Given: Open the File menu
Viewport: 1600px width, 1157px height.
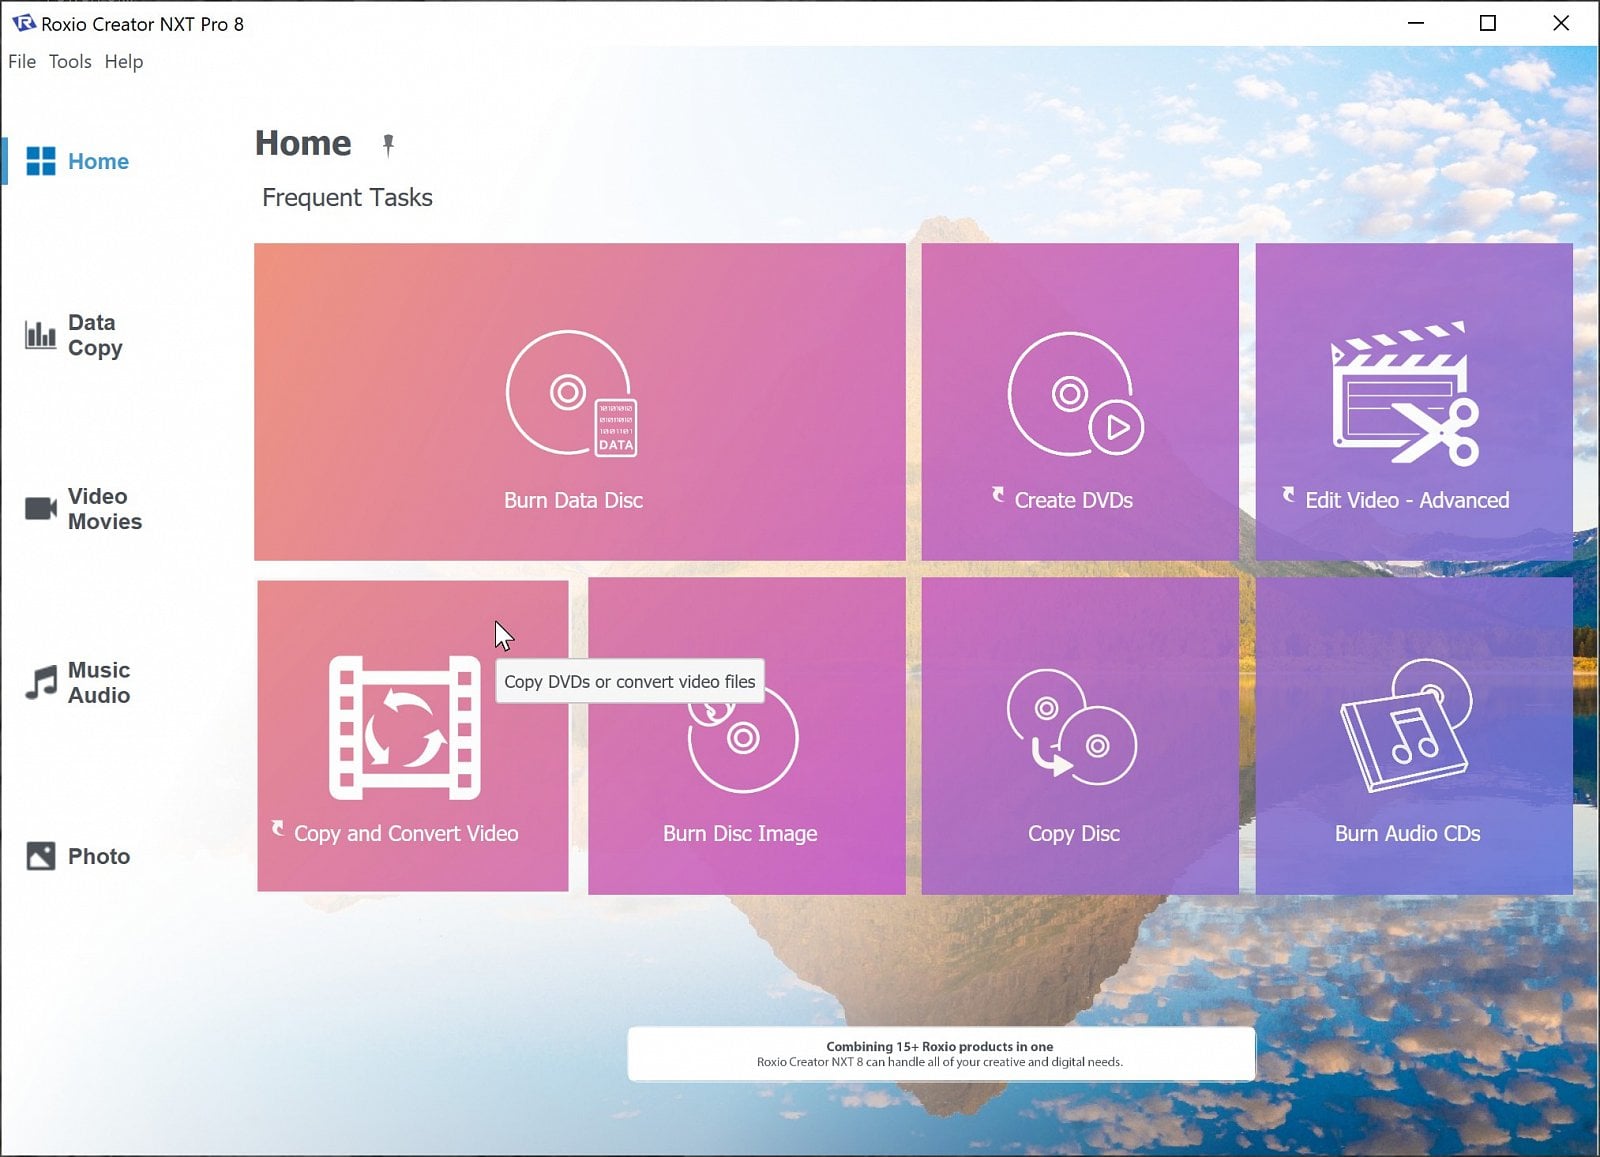Looking at the screenshot, I should pyautogui.click(x=22, y=61).
